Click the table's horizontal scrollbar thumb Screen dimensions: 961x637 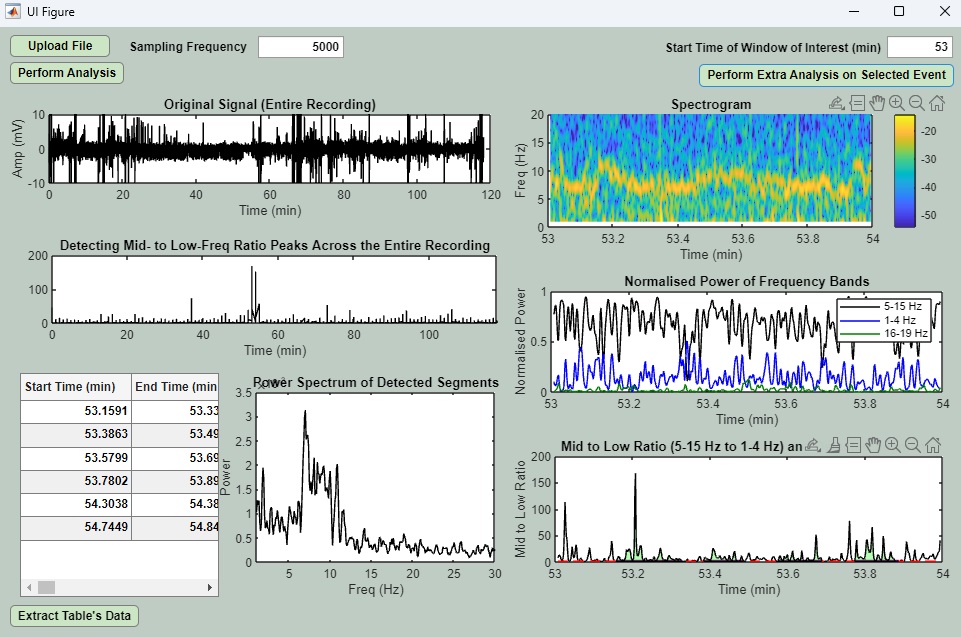(47, 587)
